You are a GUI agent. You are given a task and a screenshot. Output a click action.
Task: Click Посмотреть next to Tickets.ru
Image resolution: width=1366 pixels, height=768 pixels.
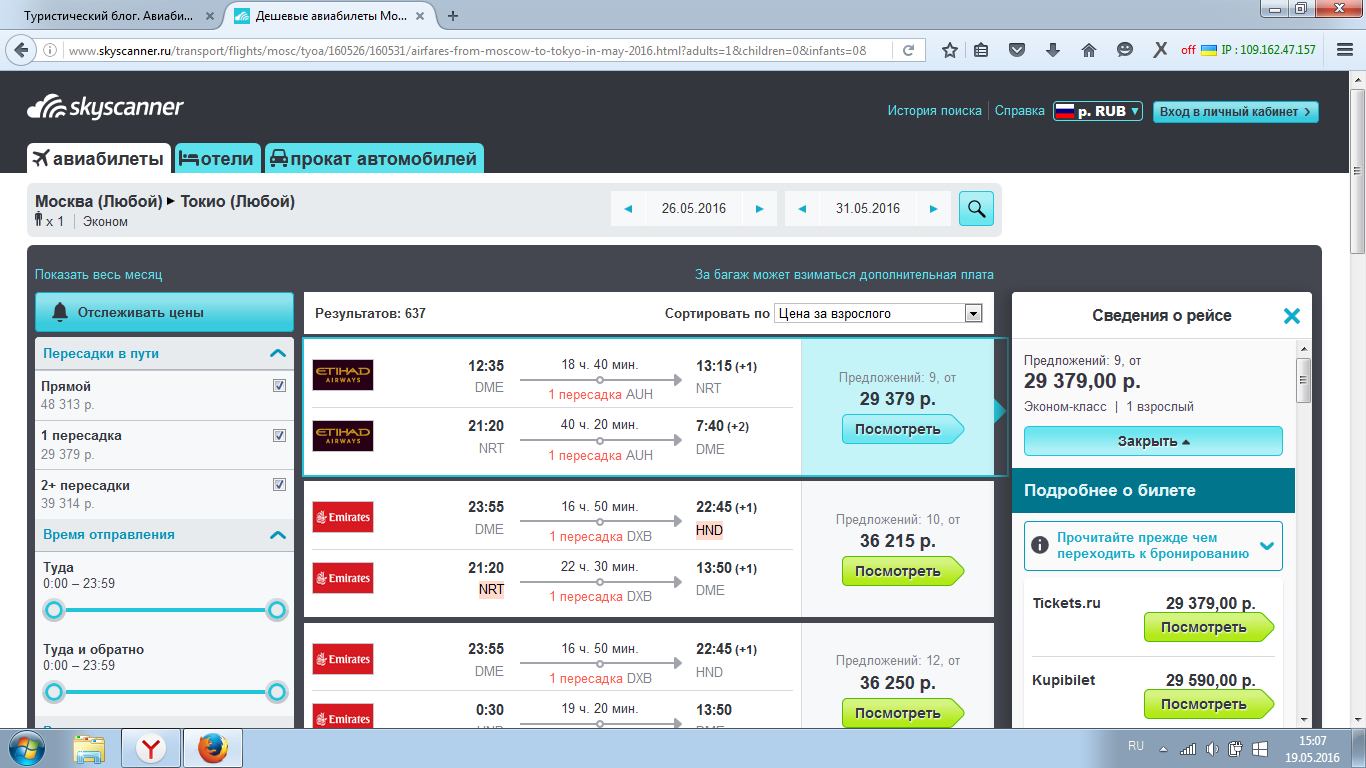[x=1208, y=628]
